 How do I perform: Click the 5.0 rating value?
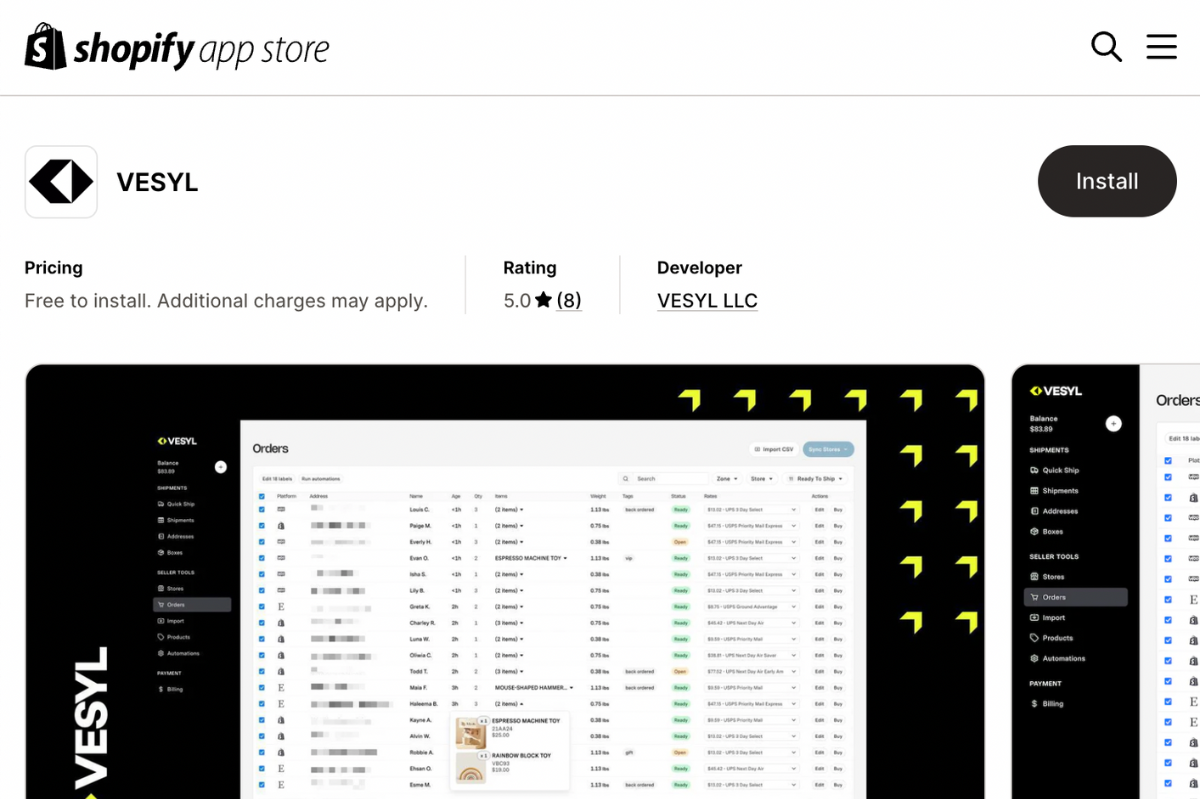(x=517, y=300)
